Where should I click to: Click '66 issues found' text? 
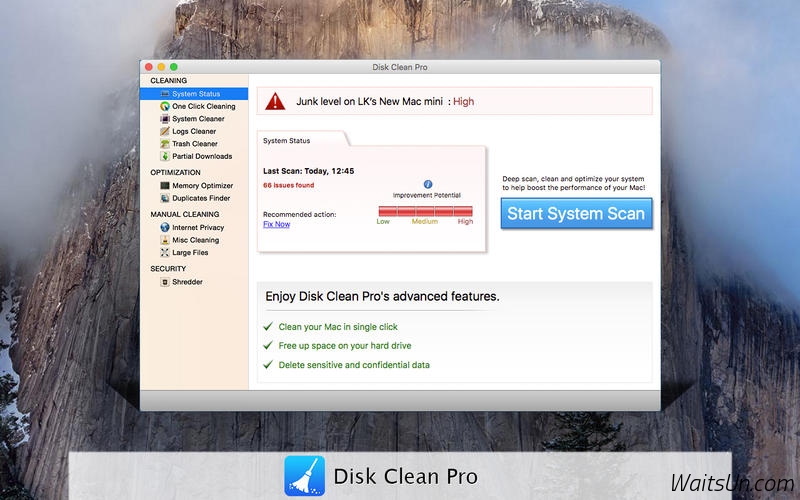point(288,185)
